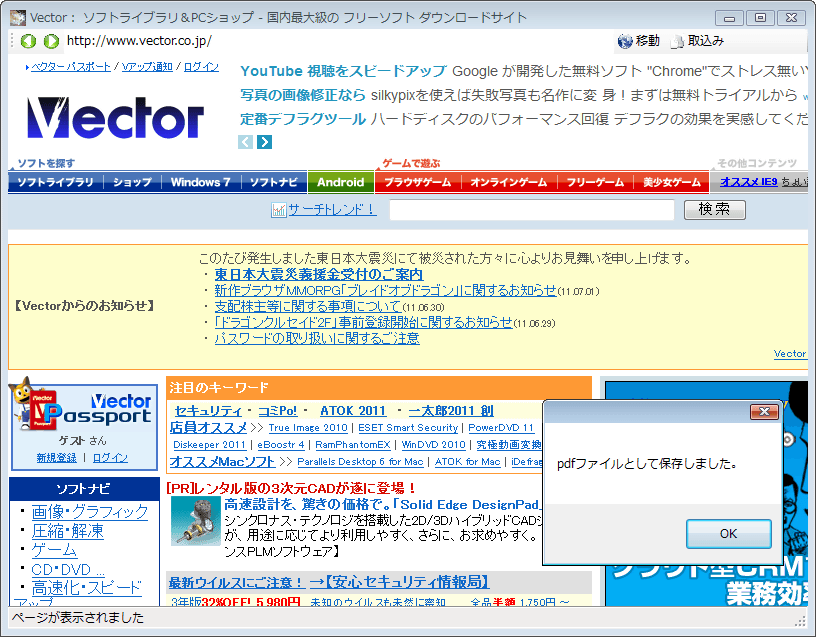The width and height of the screenshot is (816, 637).
Task: Go back with the green left arrow
Action: tap(28, 41)
